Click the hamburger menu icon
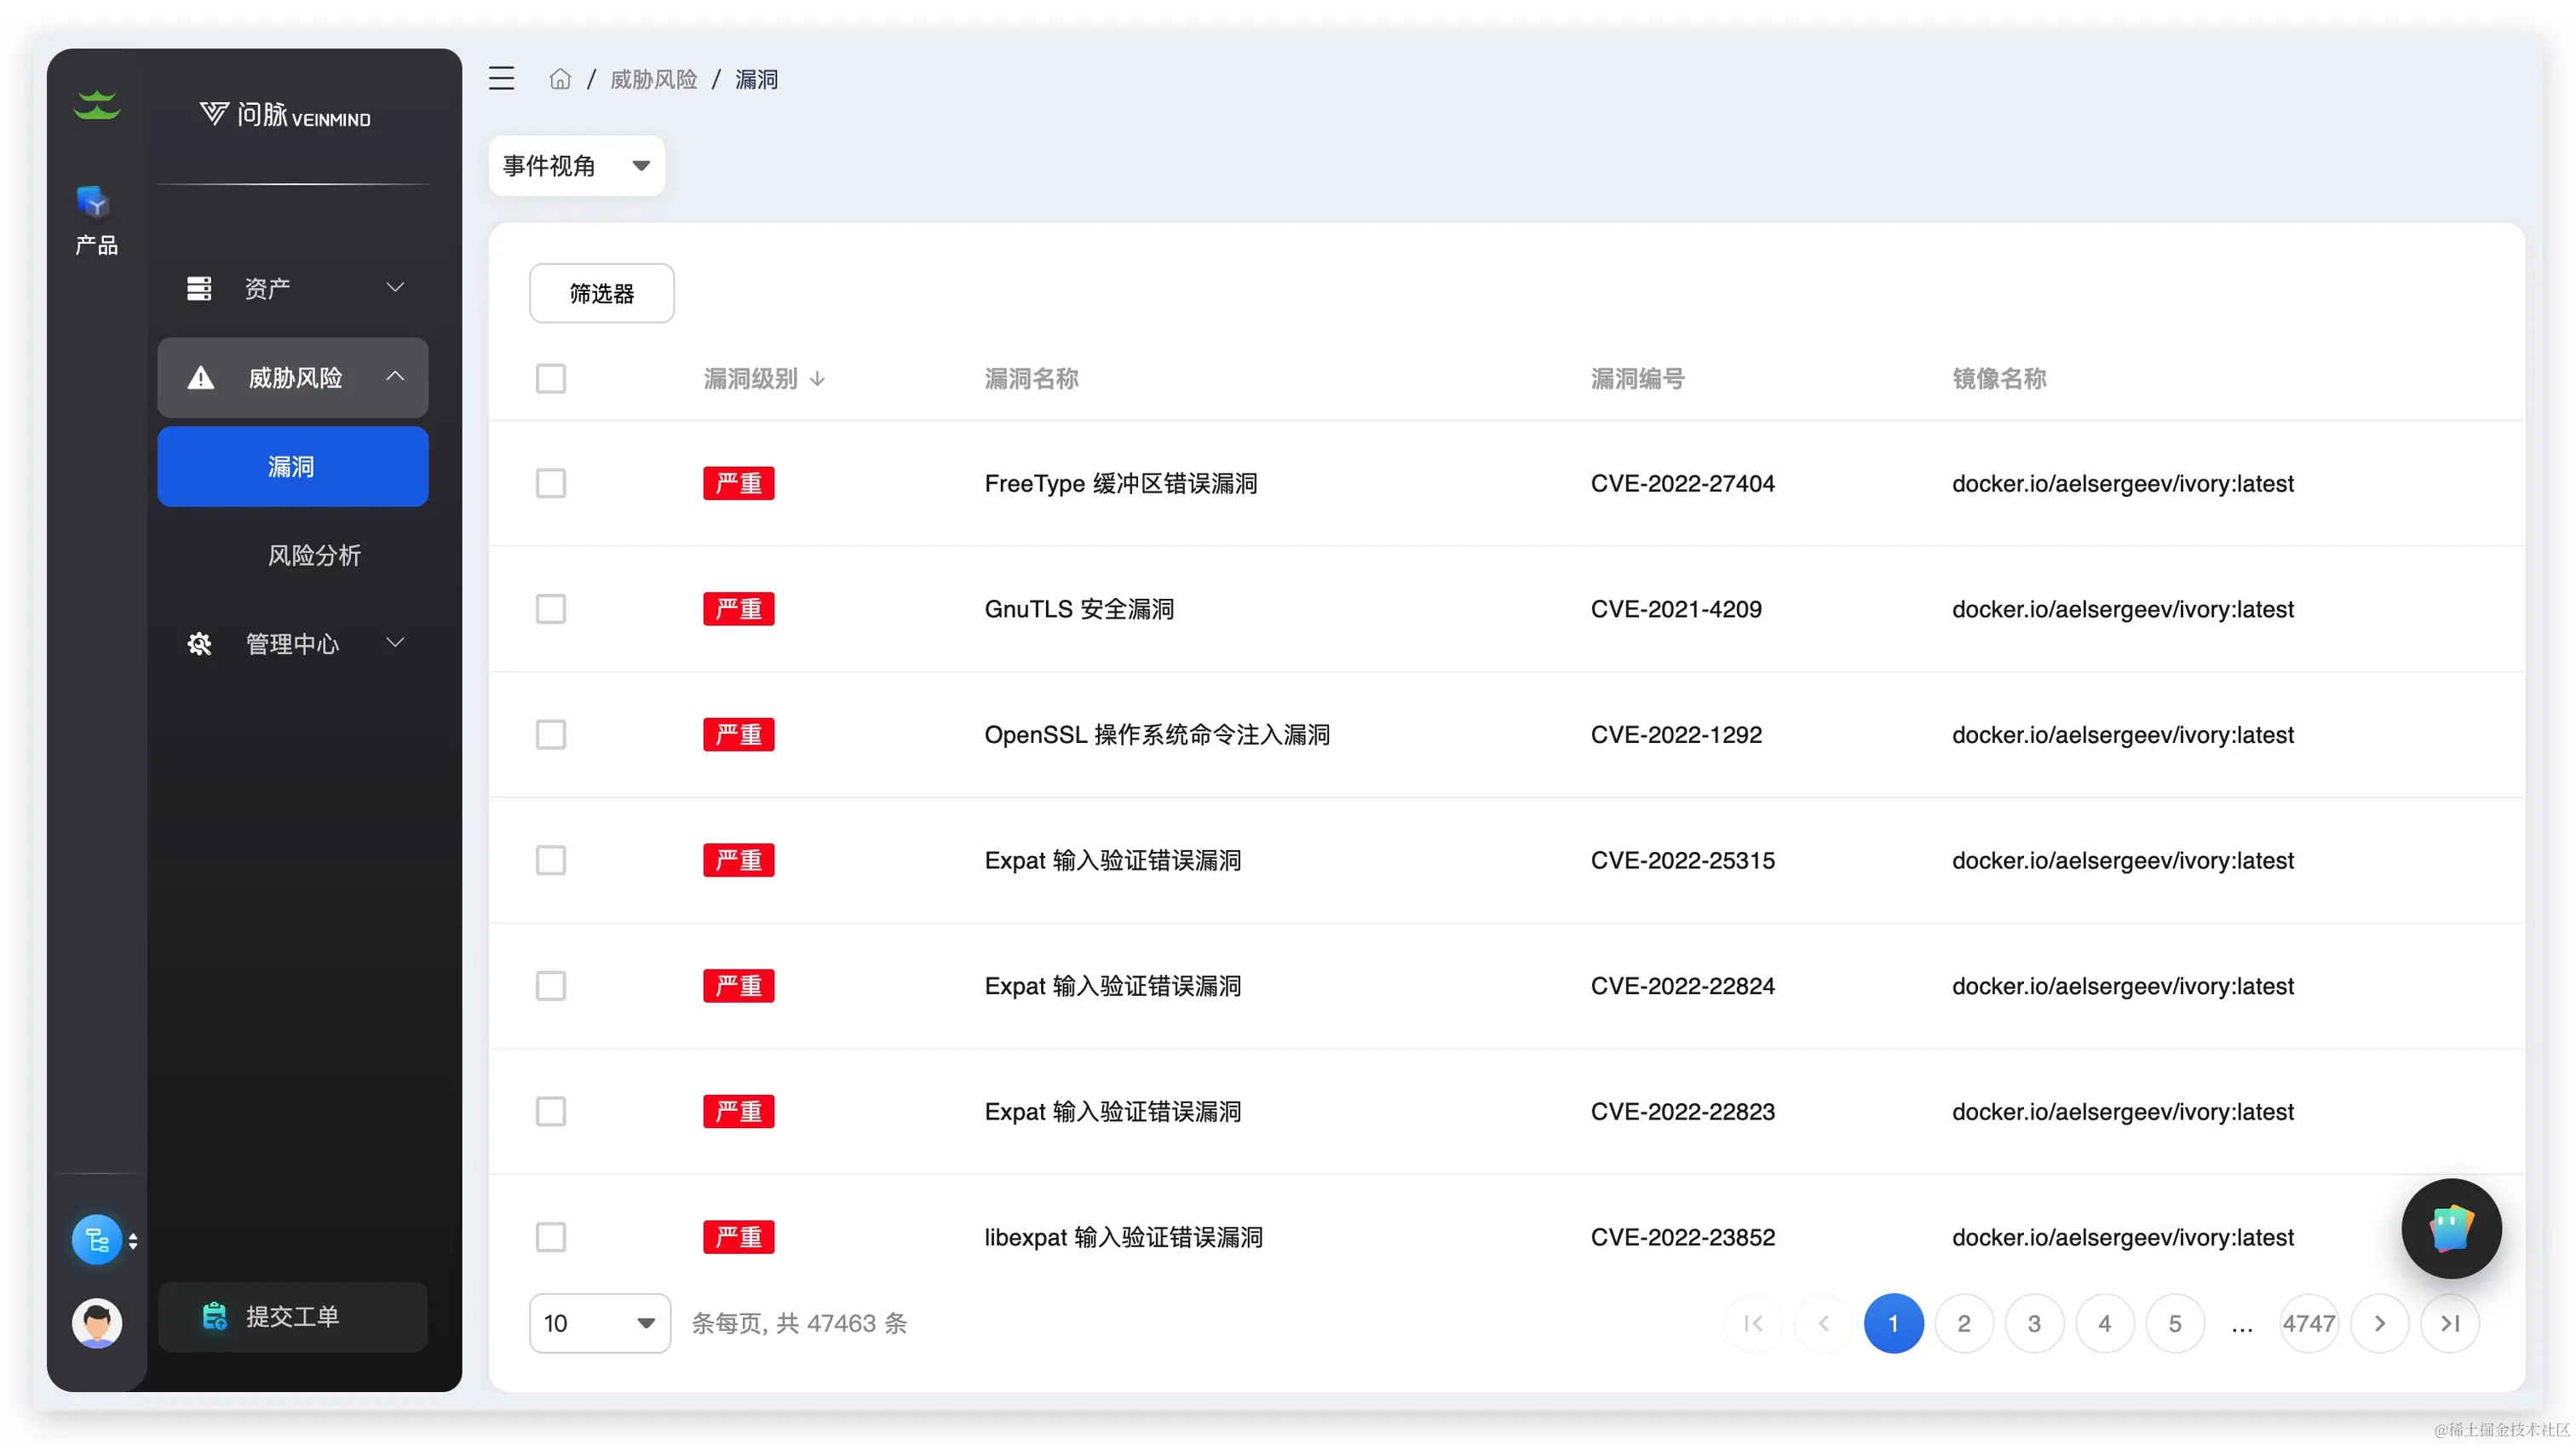The height and width of the screenshot is (1444, 2576). pos(501,78)
